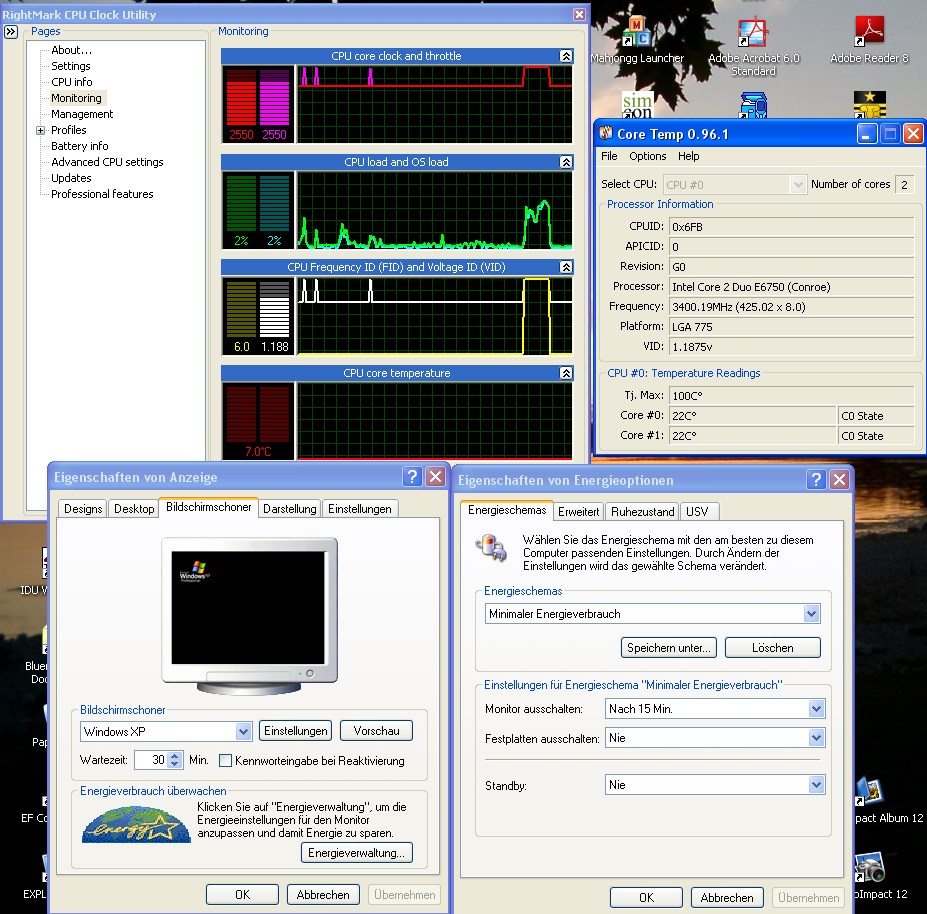927x914 pixels.
Task: Open the Standby dropdown
Action: tap(816, 785)
